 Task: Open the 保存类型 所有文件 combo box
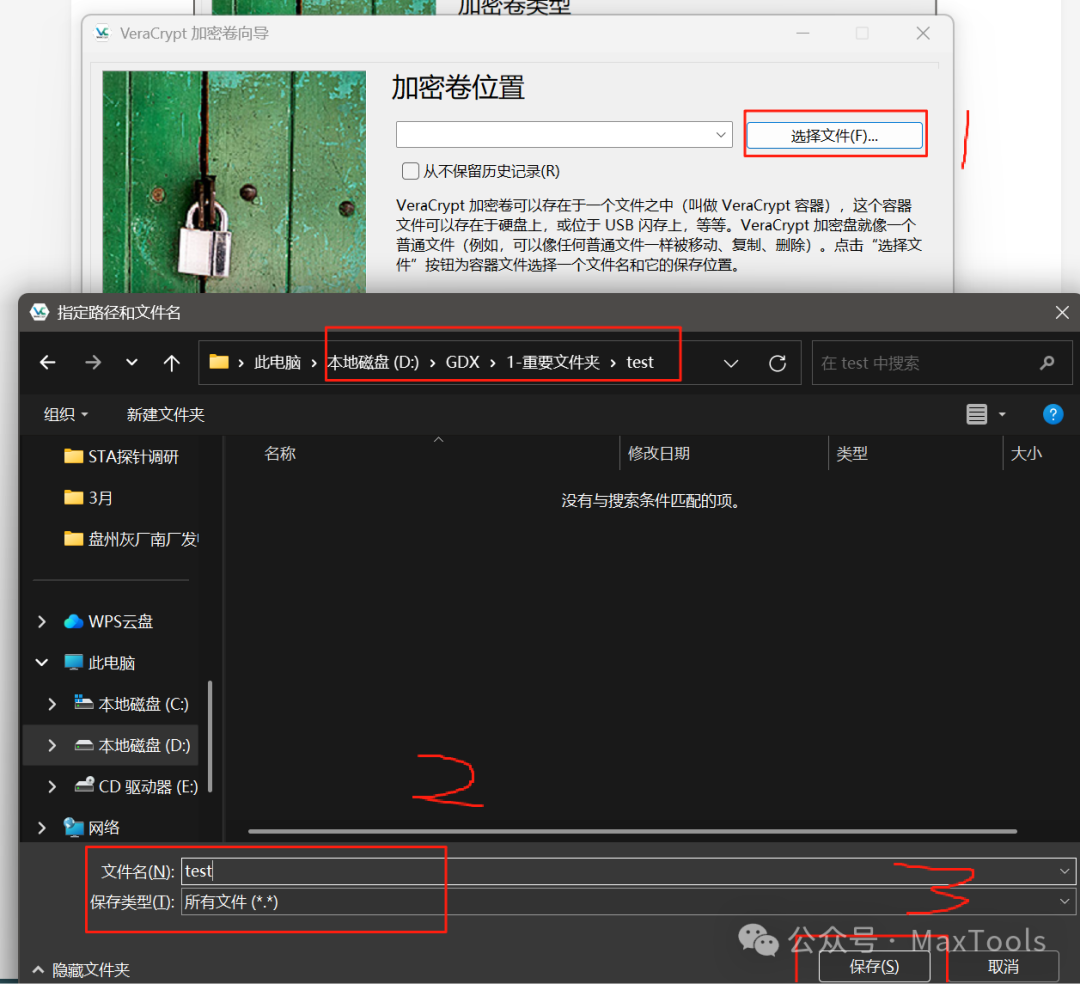coord(627,901)
